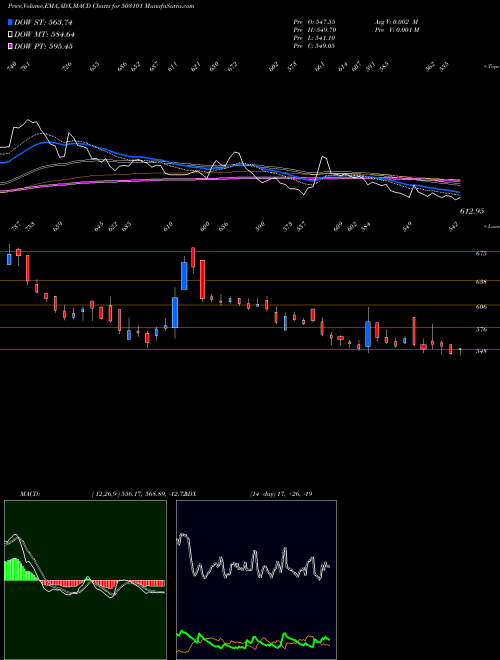
Task: Click the 548 price level label
Action: click(481, 351)
